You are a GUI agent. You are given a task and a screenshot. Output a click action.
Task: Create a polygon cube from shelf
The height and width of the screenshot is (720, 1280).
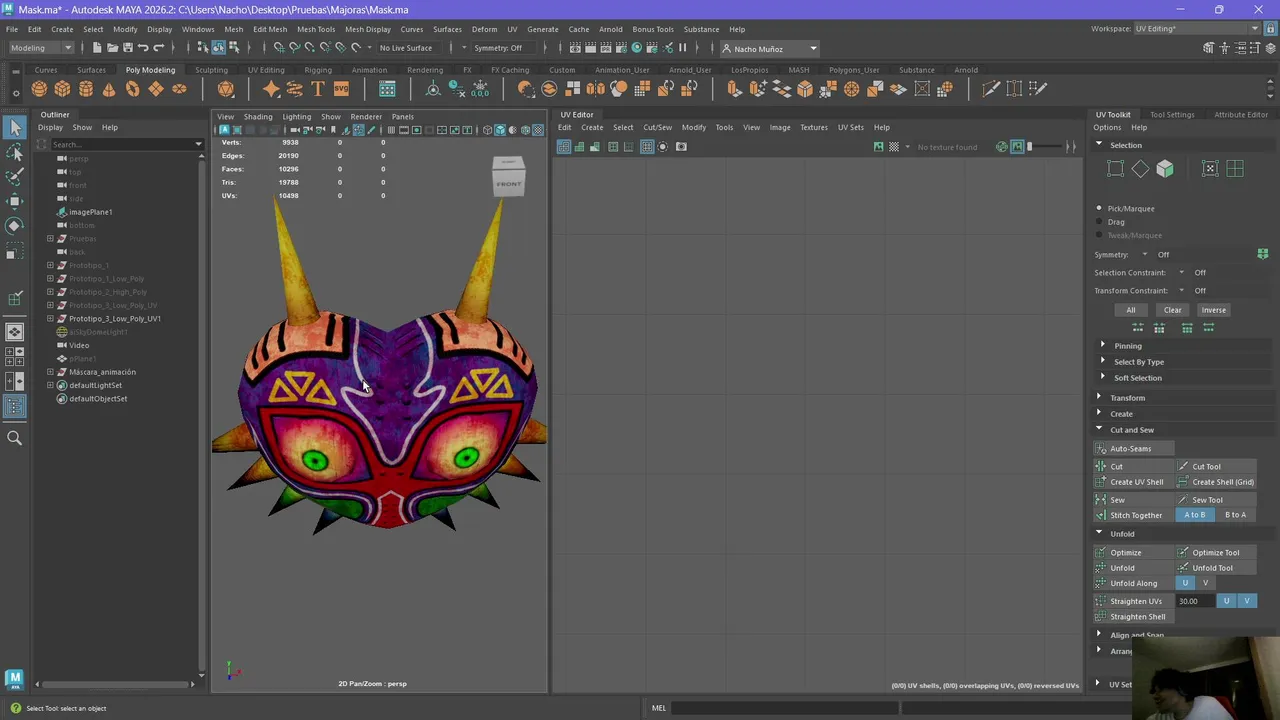(62, 89)
